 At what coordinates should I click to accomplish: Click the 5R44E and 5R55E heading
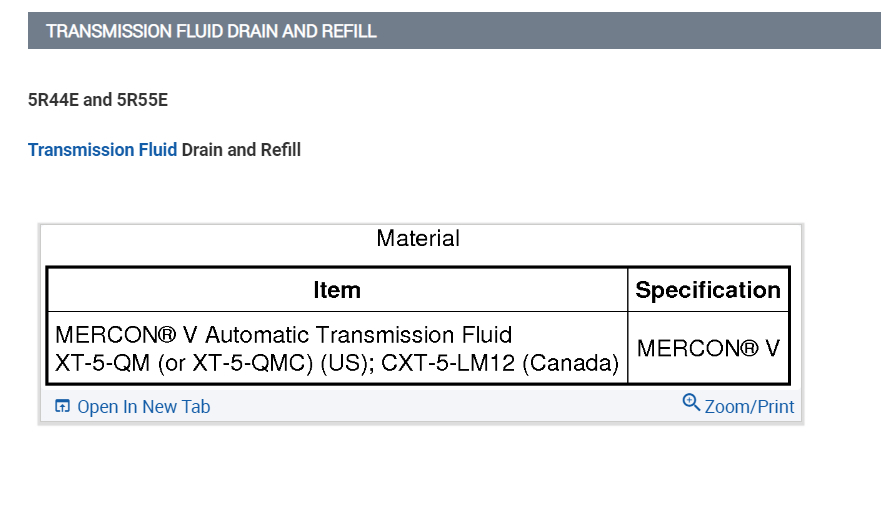coord(97,101)
